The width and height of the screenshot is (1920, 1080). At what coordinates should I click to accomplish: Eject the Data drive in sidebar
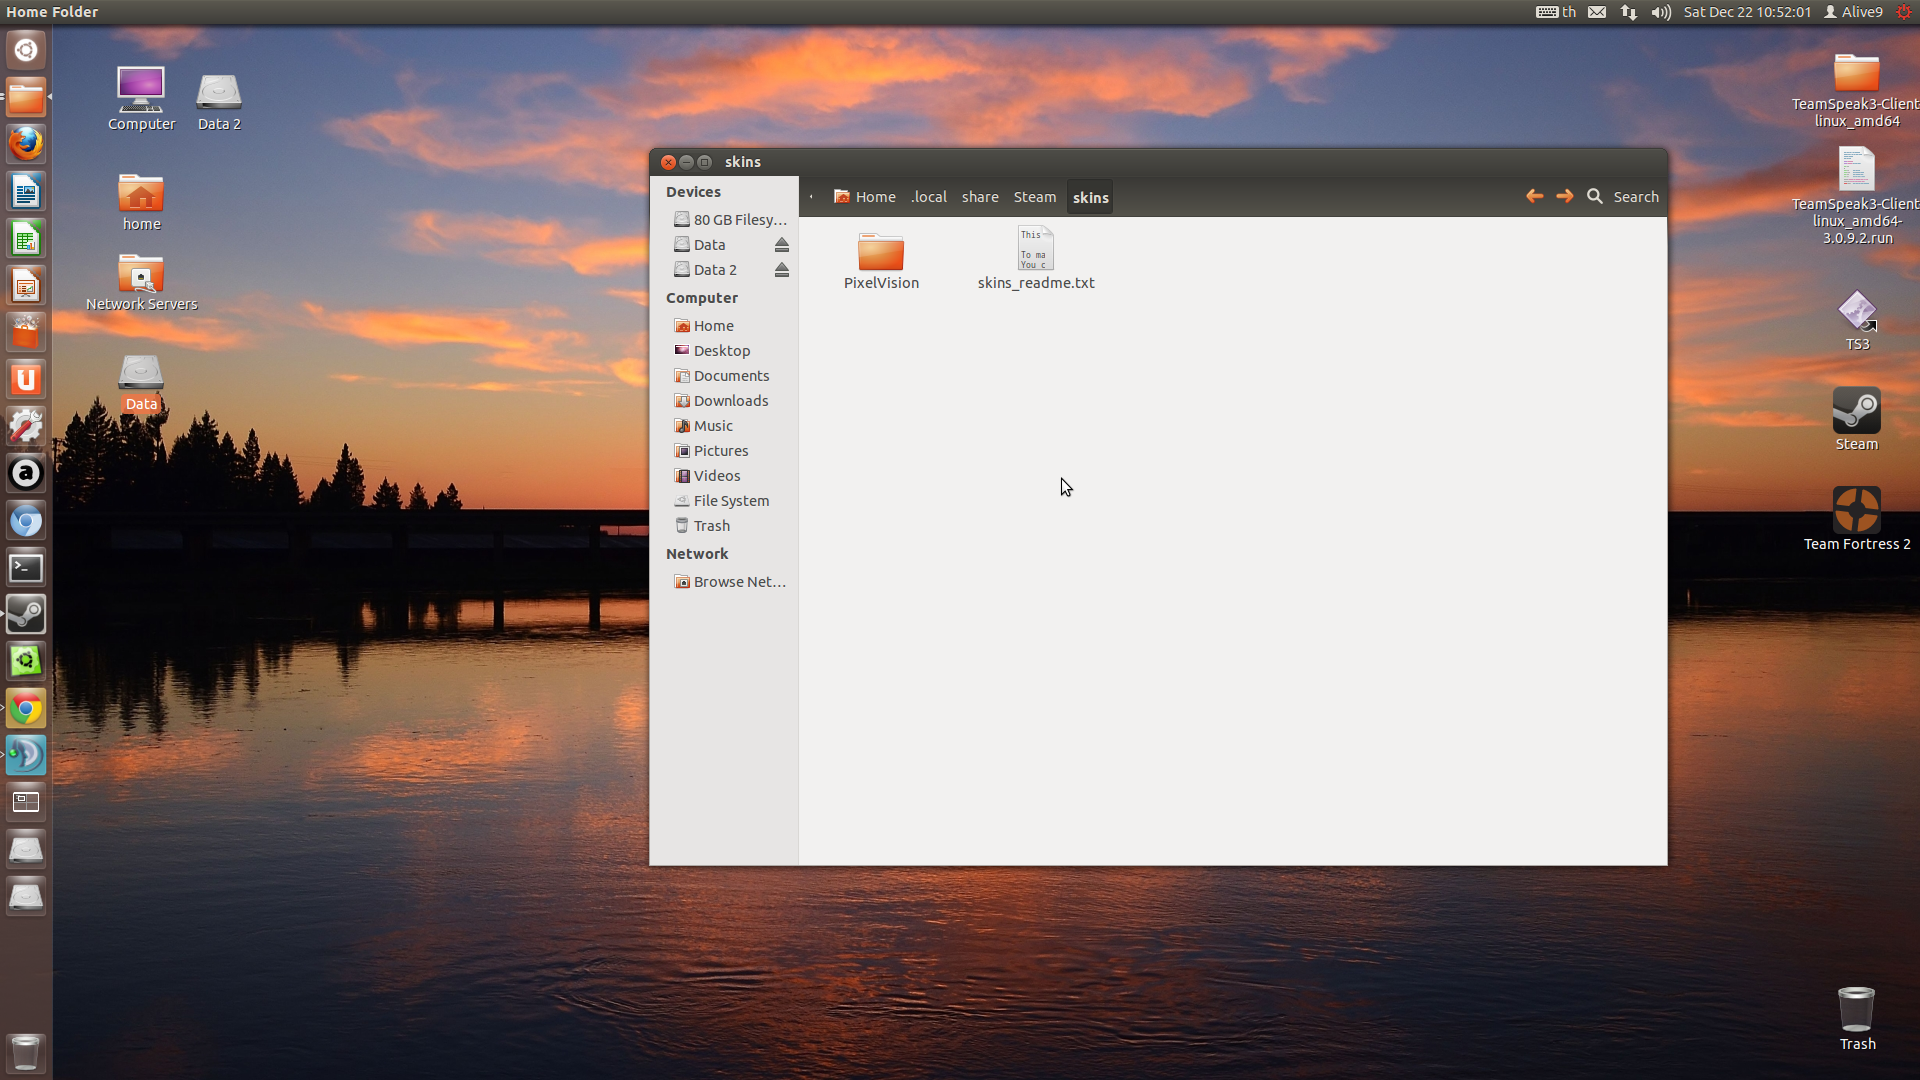[x=782, y=245]
